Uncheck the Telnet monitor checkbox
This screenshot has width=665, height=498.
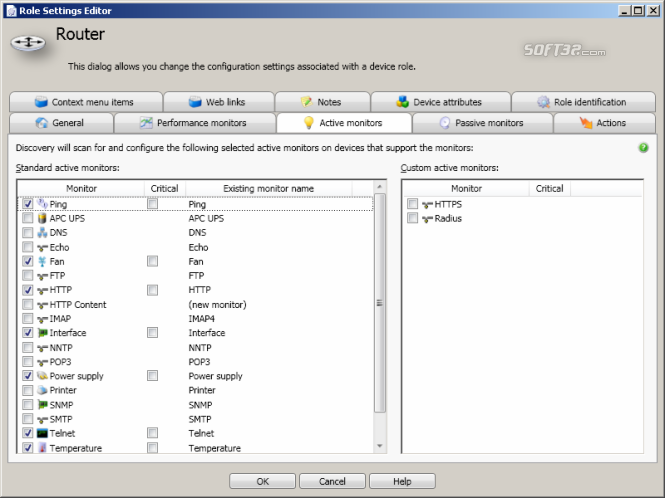tap(28, 433)
